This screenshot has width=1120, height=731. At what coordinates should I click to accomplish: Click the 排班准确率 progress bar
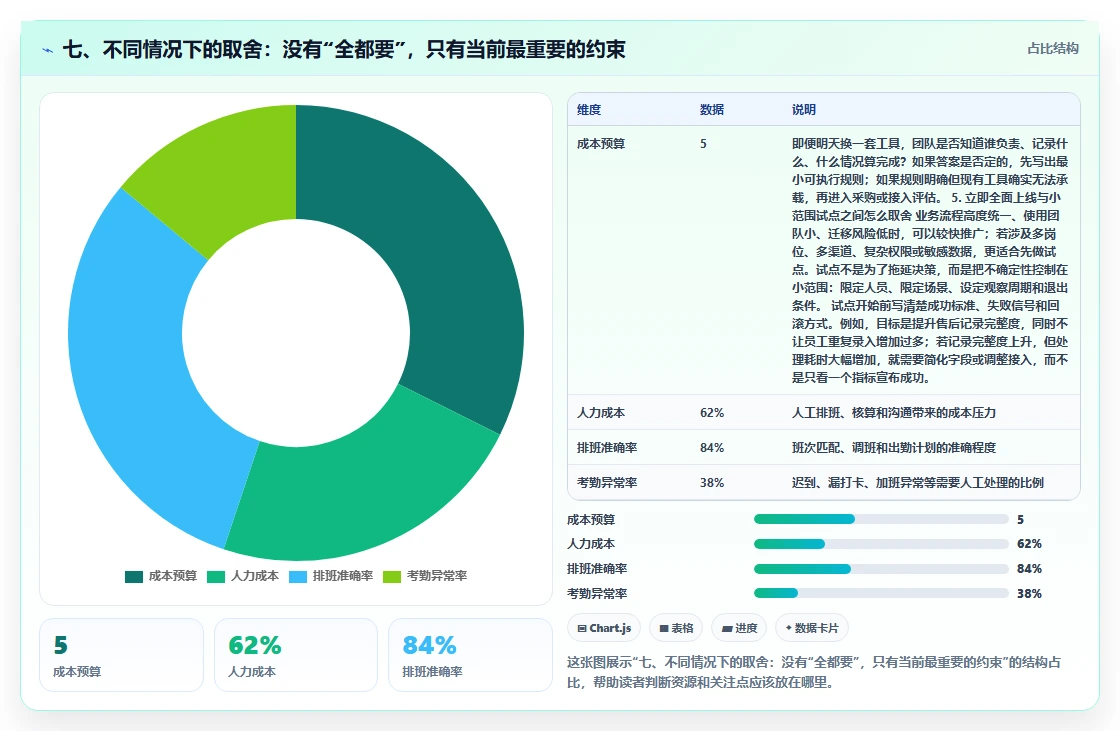point(881,569)
